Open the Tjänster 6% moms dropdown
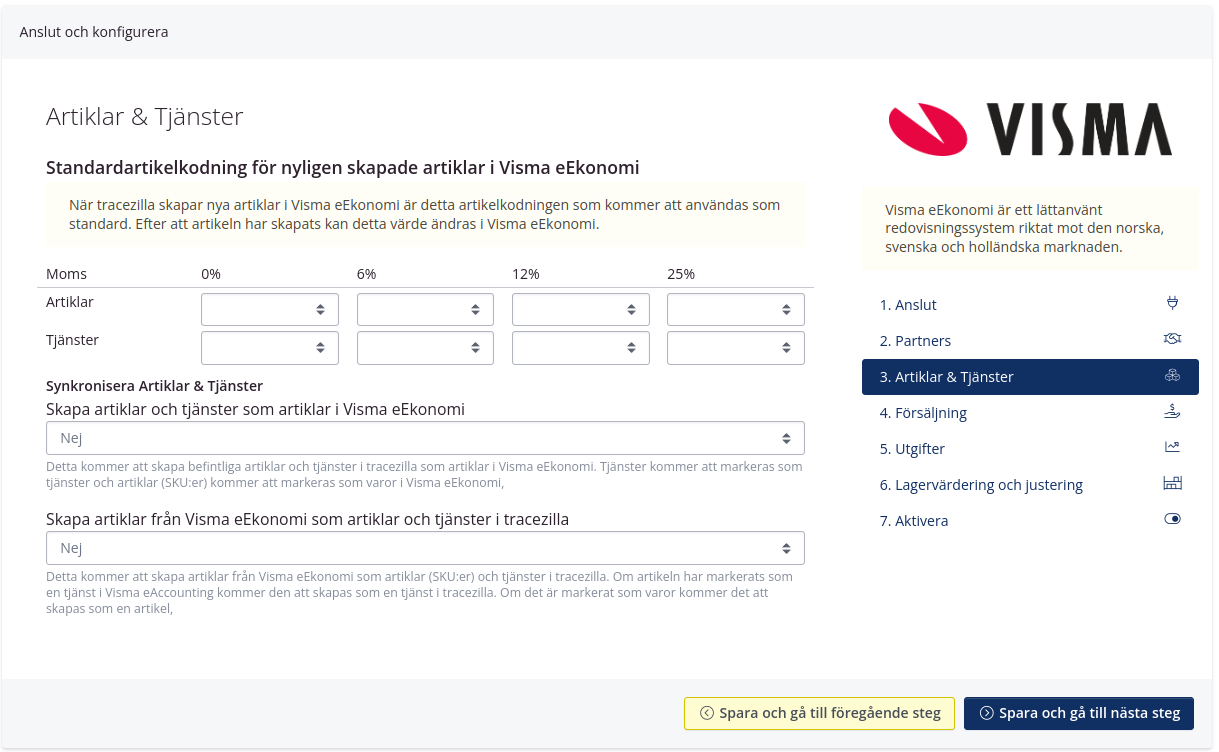 (425, 348)
